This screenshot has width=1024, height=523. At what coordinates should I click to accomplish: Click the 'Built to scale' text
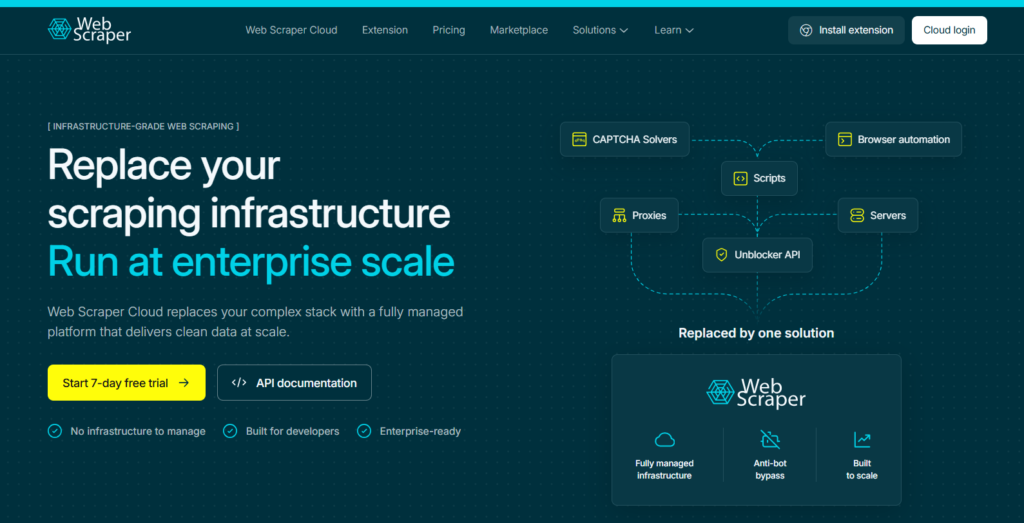point(862,469)
